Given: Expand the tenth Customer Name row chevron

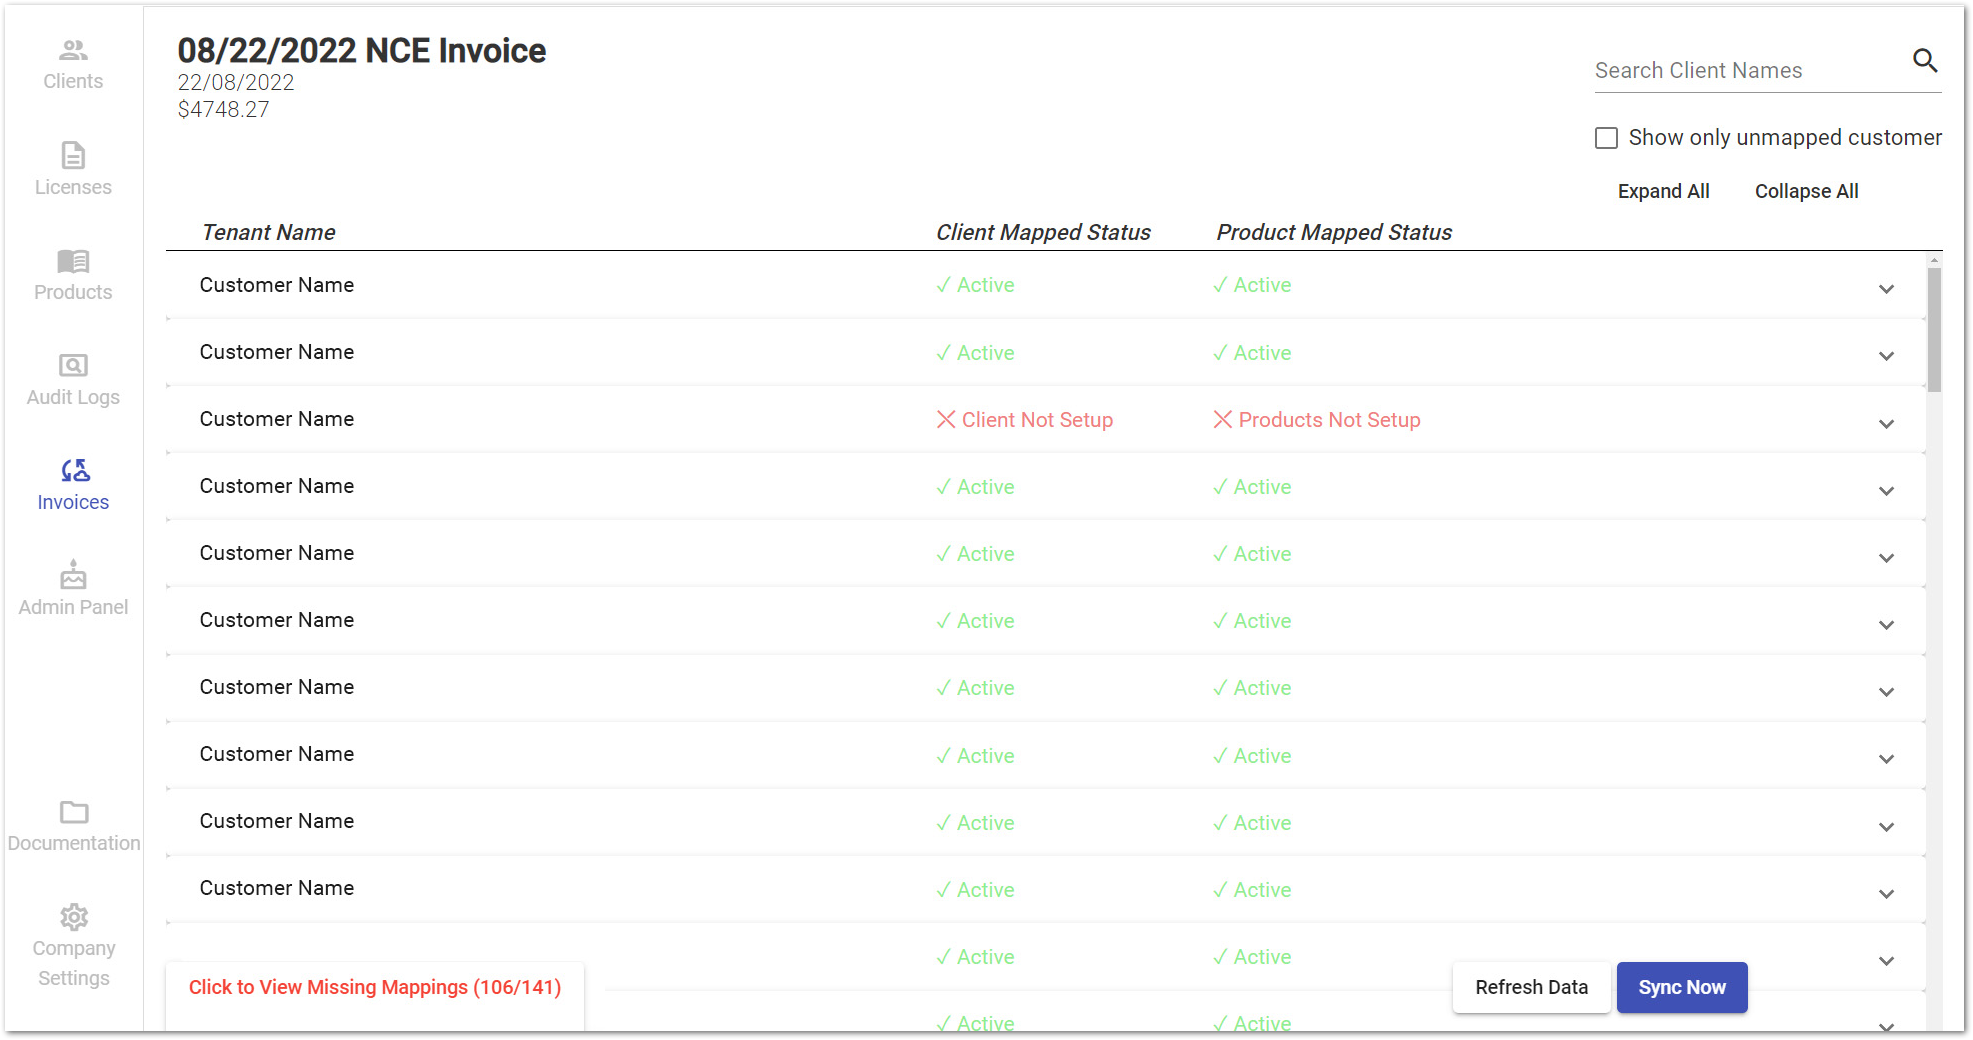Looking at the screenshot, I should pyautogui.click(x=1886, y=894).
